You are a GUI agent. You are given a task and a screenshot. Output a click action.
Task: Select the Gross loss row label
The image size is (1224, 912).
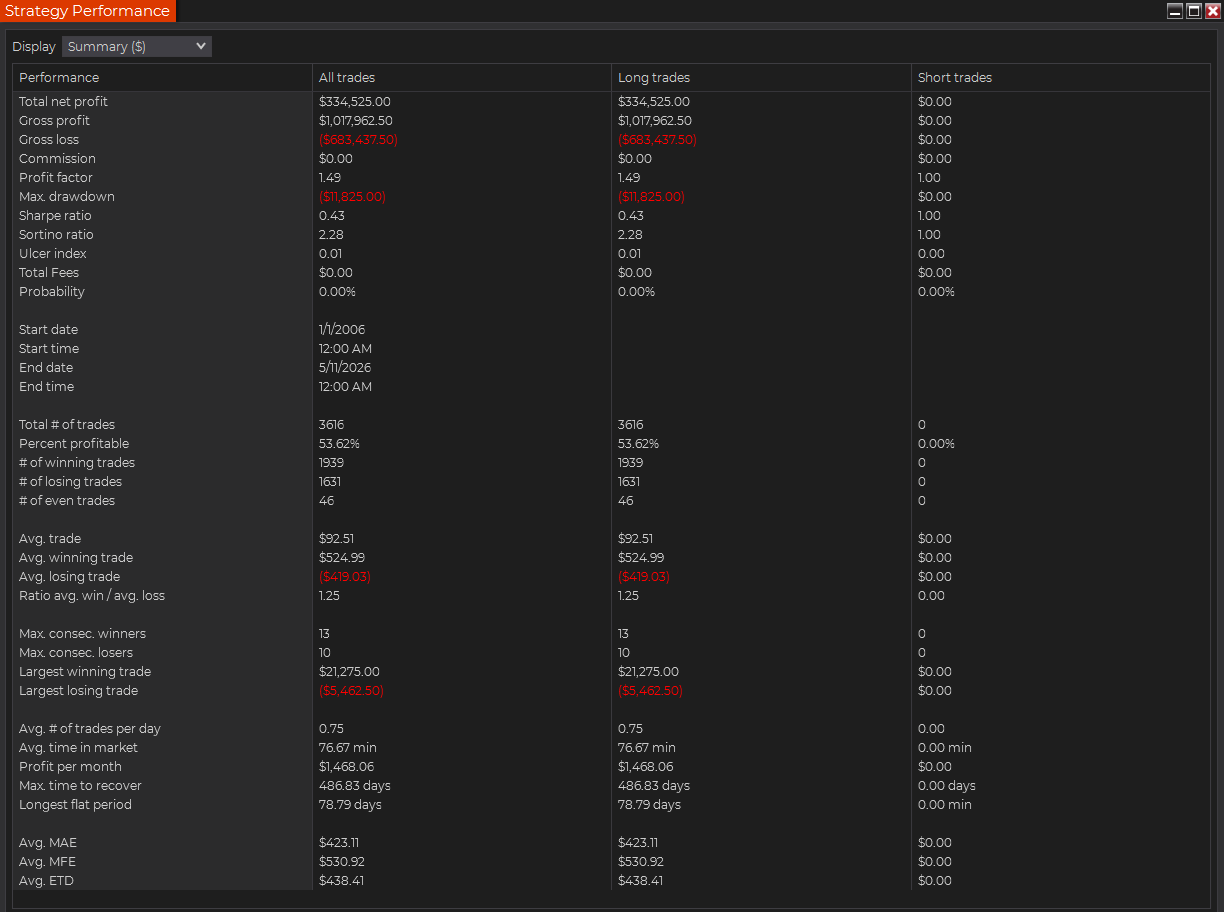click(x=49, y=140)
